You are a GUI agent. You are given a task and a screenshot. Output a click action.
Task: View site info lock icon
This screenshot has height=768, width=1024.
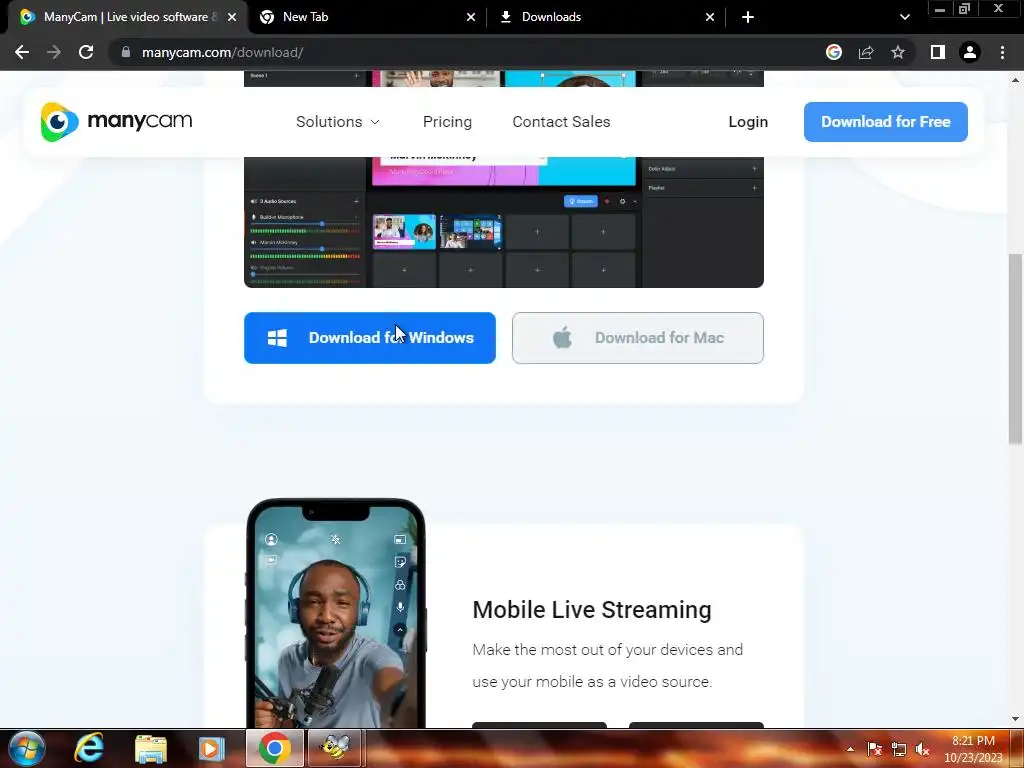126,52
